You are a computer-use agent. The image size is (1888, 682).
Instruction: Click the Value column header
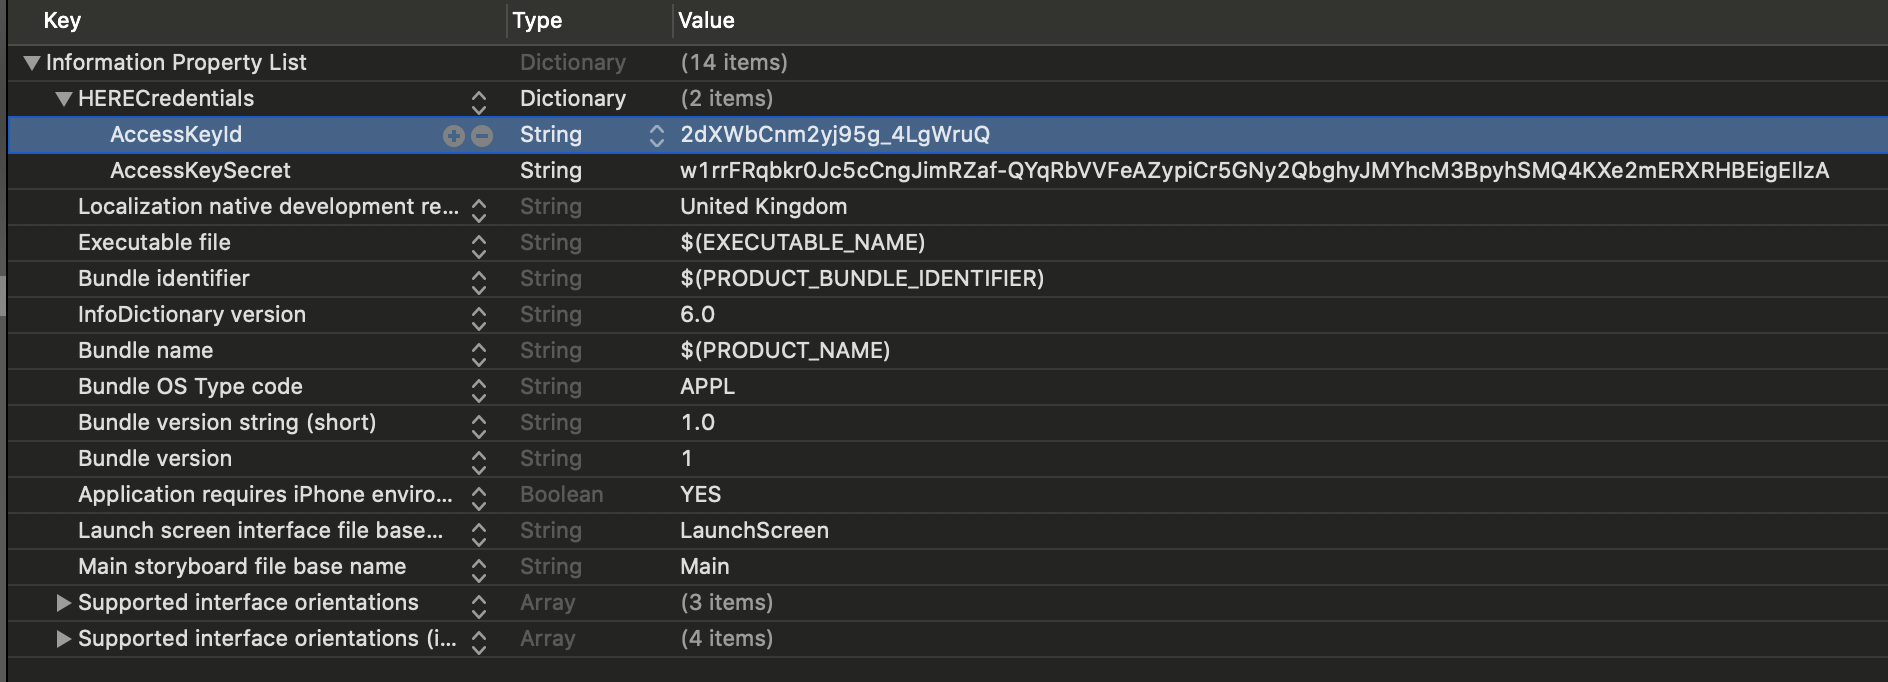pyautogui.click(x=706, y=21)
